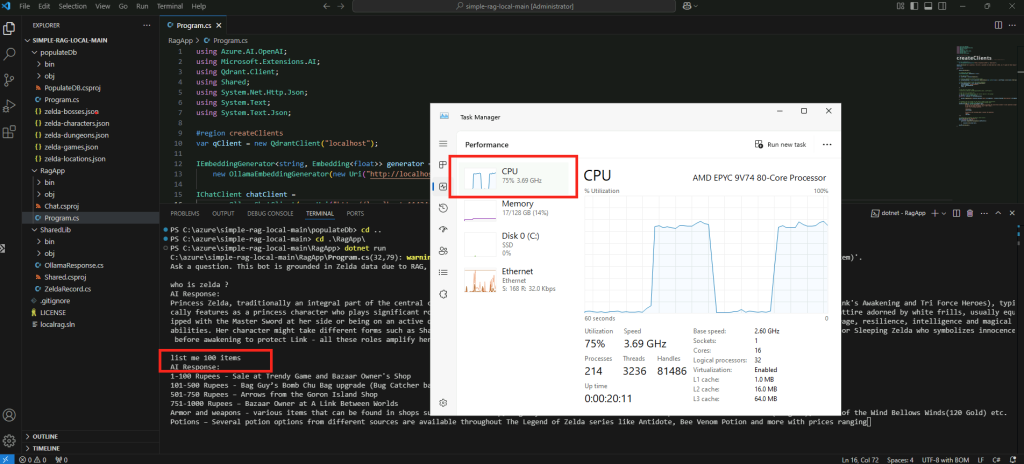Viewport: 1024px width, 464px height.
Task: Click C# language mode in status bar
Action: pyautogui.click(x=997, y=459)
